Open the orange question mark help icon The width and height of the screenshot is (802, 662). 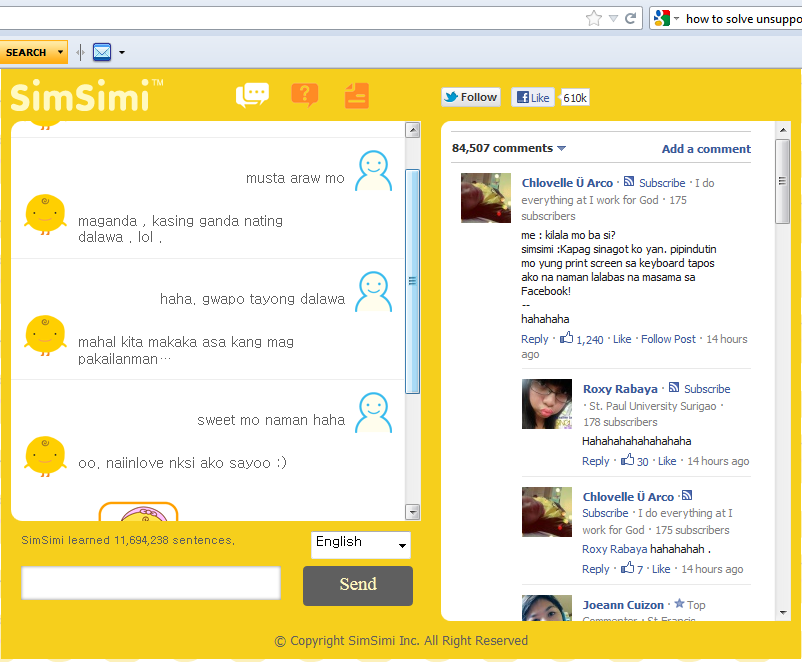point(305,95)
